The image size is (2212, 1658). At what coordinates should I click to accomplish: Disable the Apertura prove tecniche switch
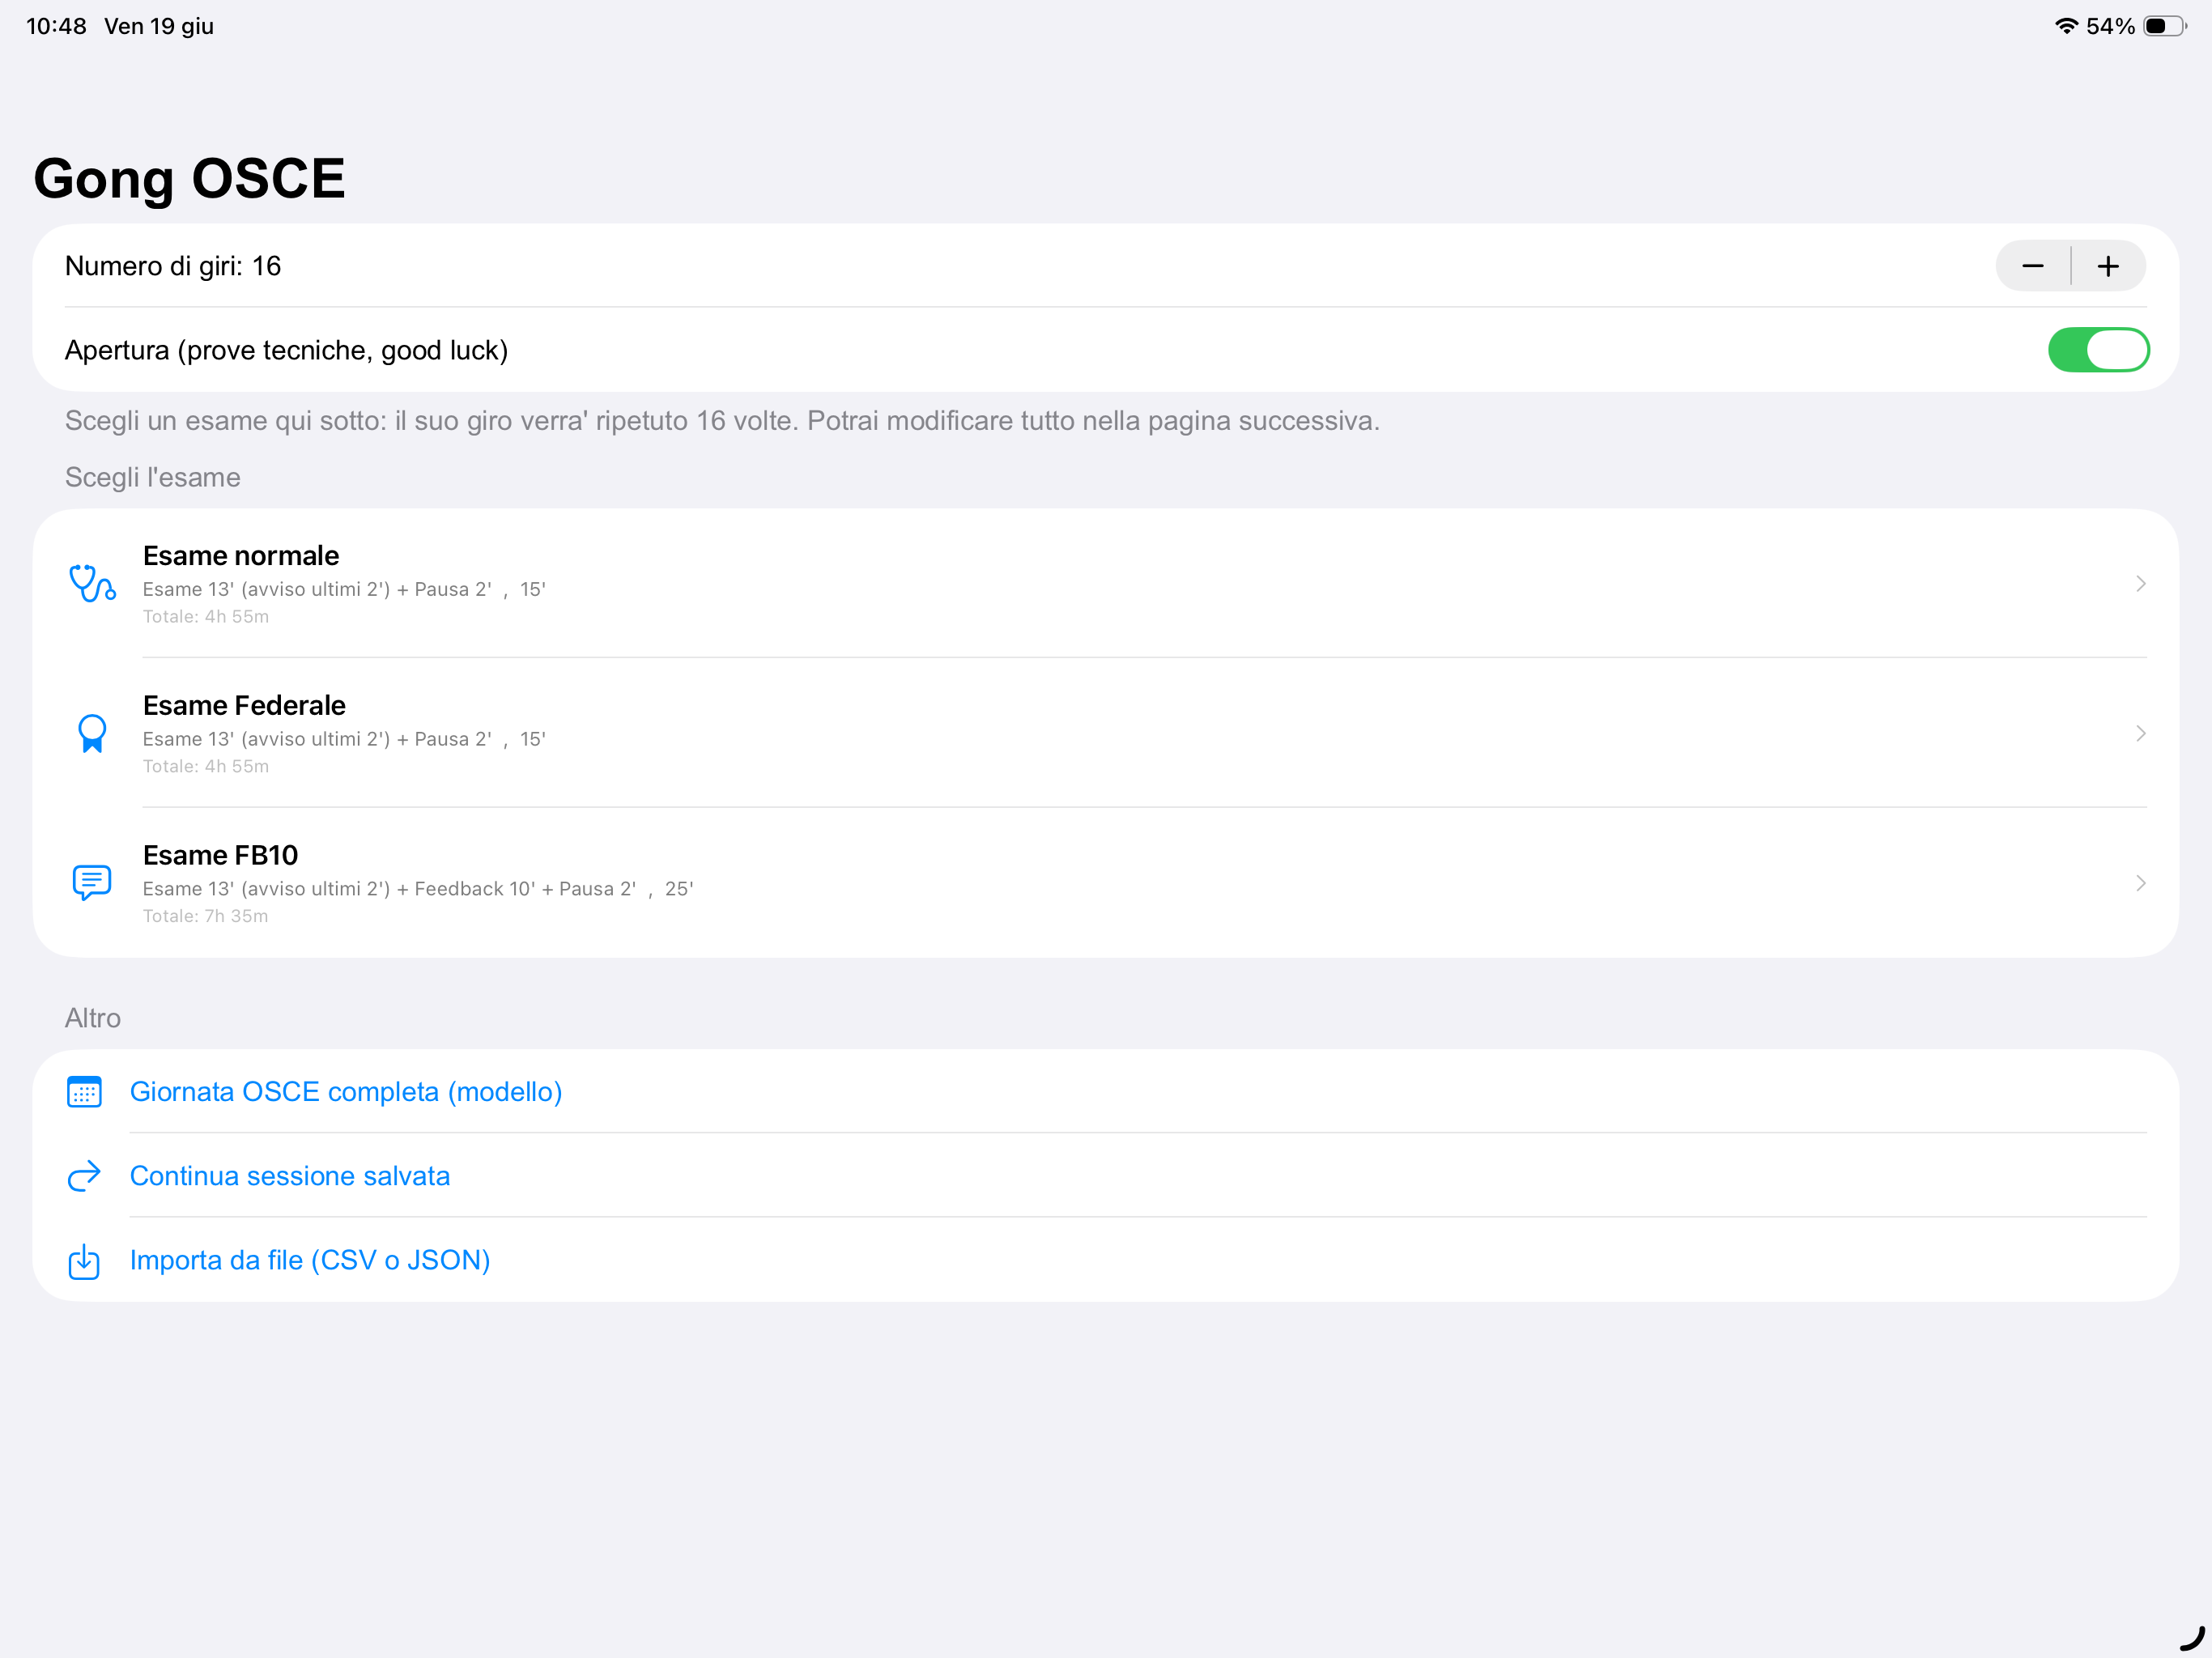(x=2098, y=350)
